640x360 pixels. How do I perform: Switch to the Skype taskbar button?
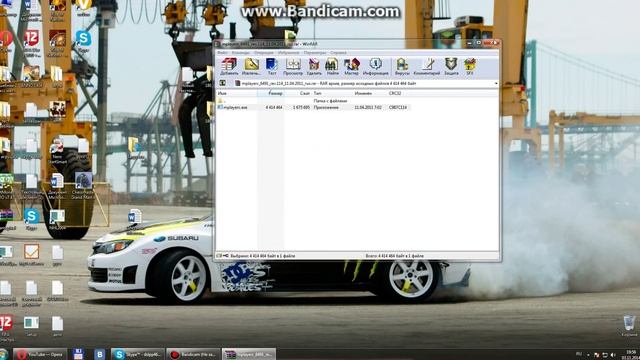(138, 354)
